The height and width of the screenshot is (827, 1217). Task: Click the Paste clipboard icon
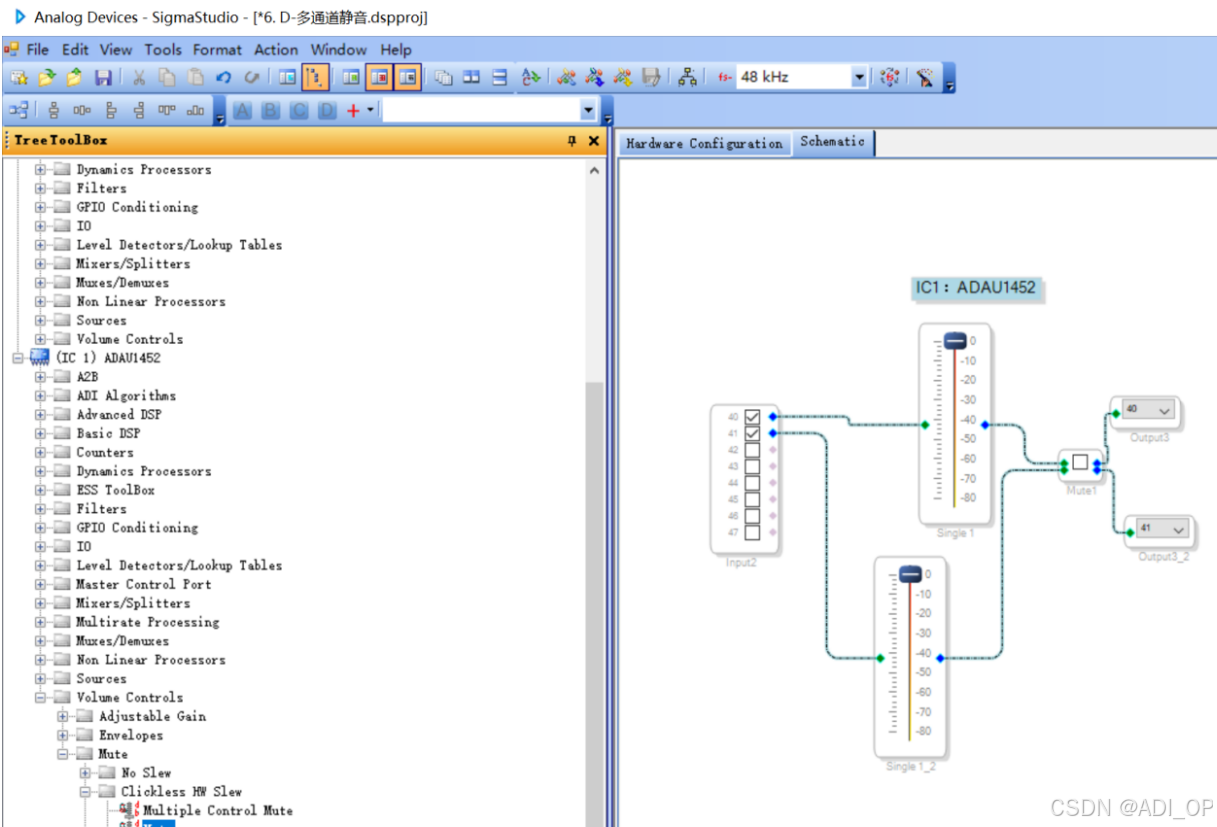point(196,77)
